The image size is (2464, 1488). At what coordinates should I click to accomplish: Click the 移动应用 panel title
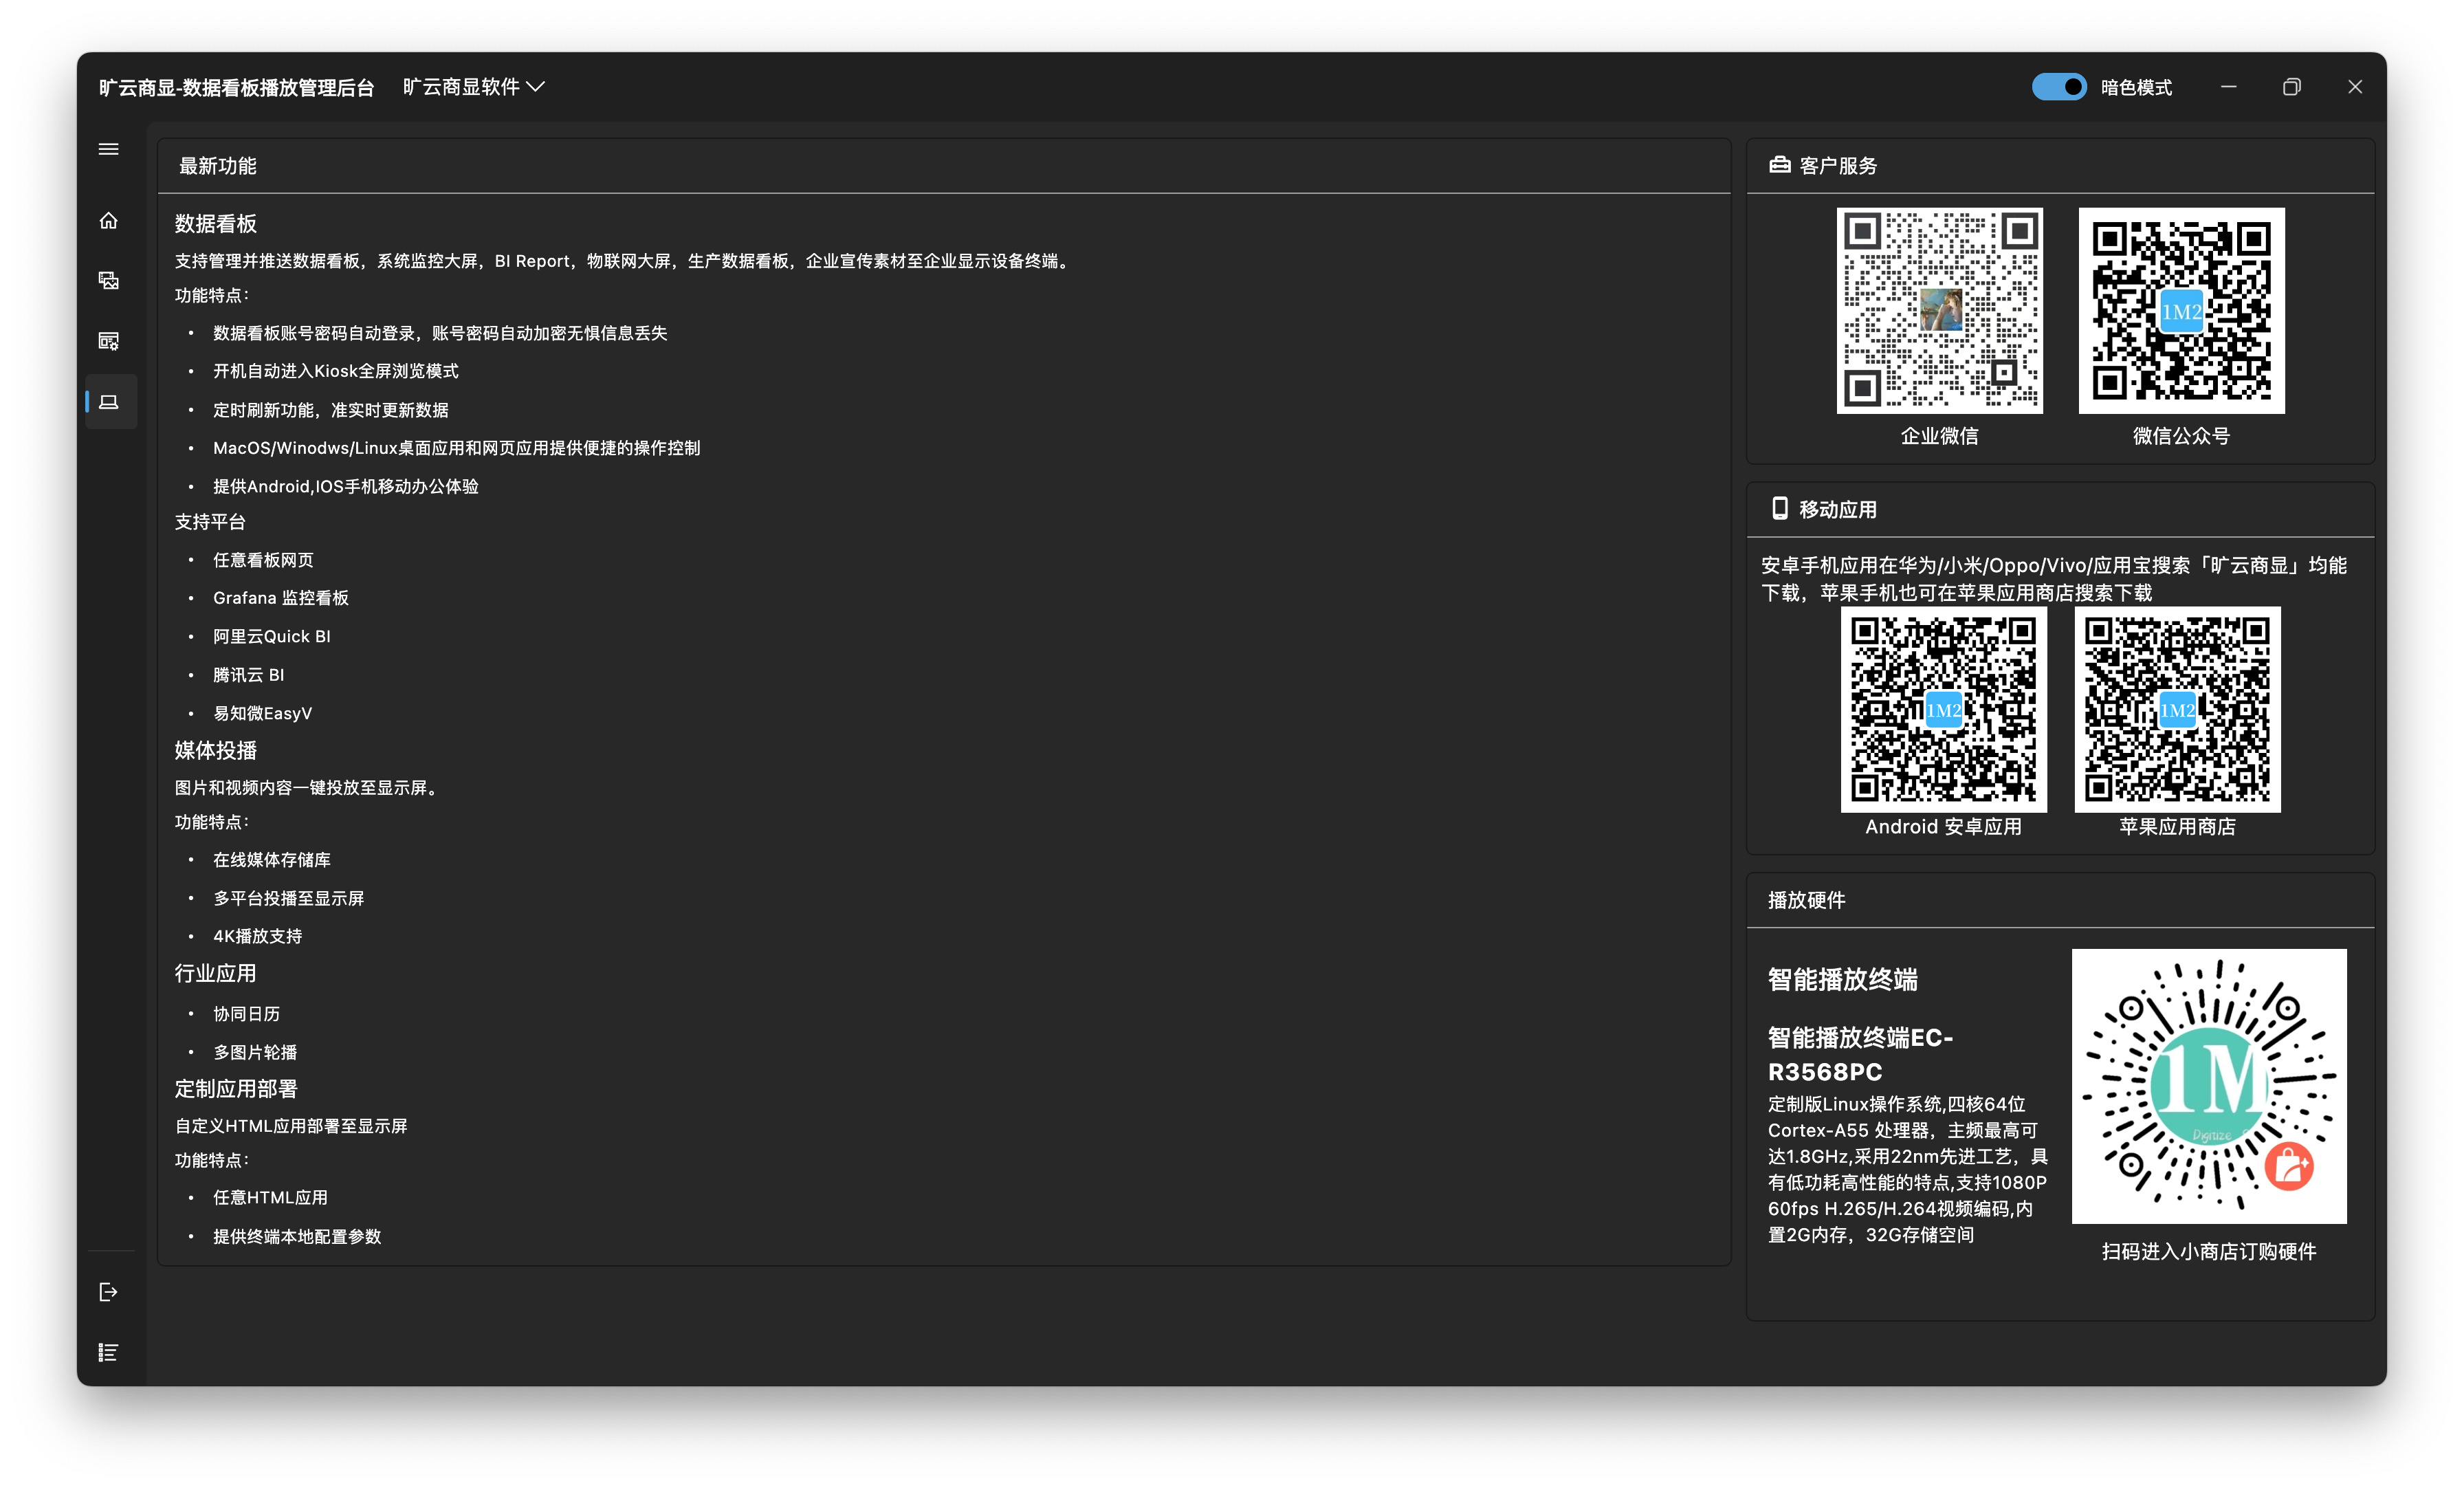coord(1838,509)
